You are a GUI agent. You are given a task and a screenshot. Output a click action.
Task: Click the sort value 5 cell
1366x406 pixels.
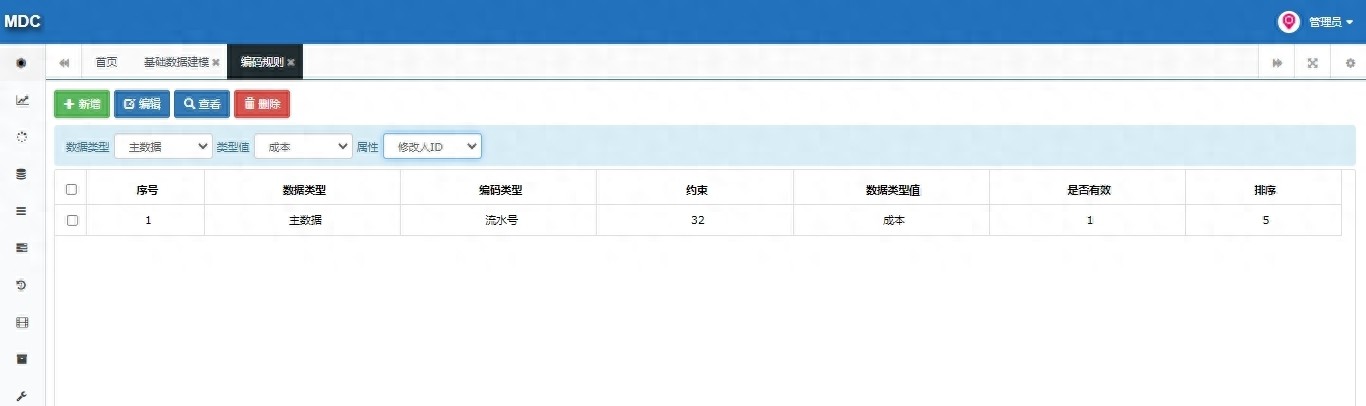pyautogui.click(x=1265, y=220)
